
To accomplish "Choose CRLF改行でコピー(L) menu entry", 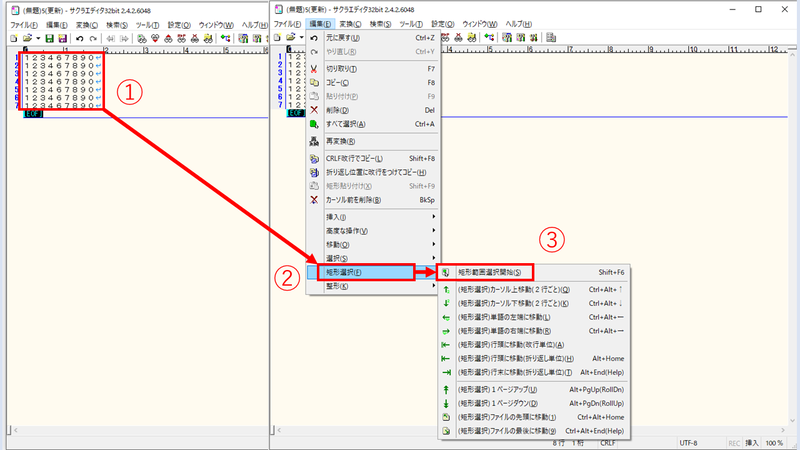I will point(372,159).
